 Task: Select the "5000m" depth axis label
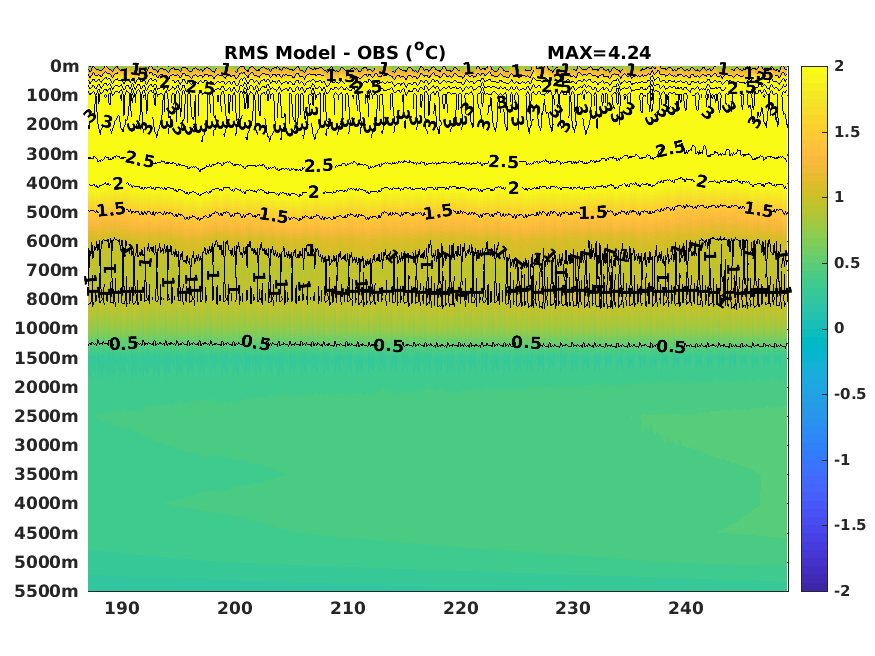coord(47,562)
